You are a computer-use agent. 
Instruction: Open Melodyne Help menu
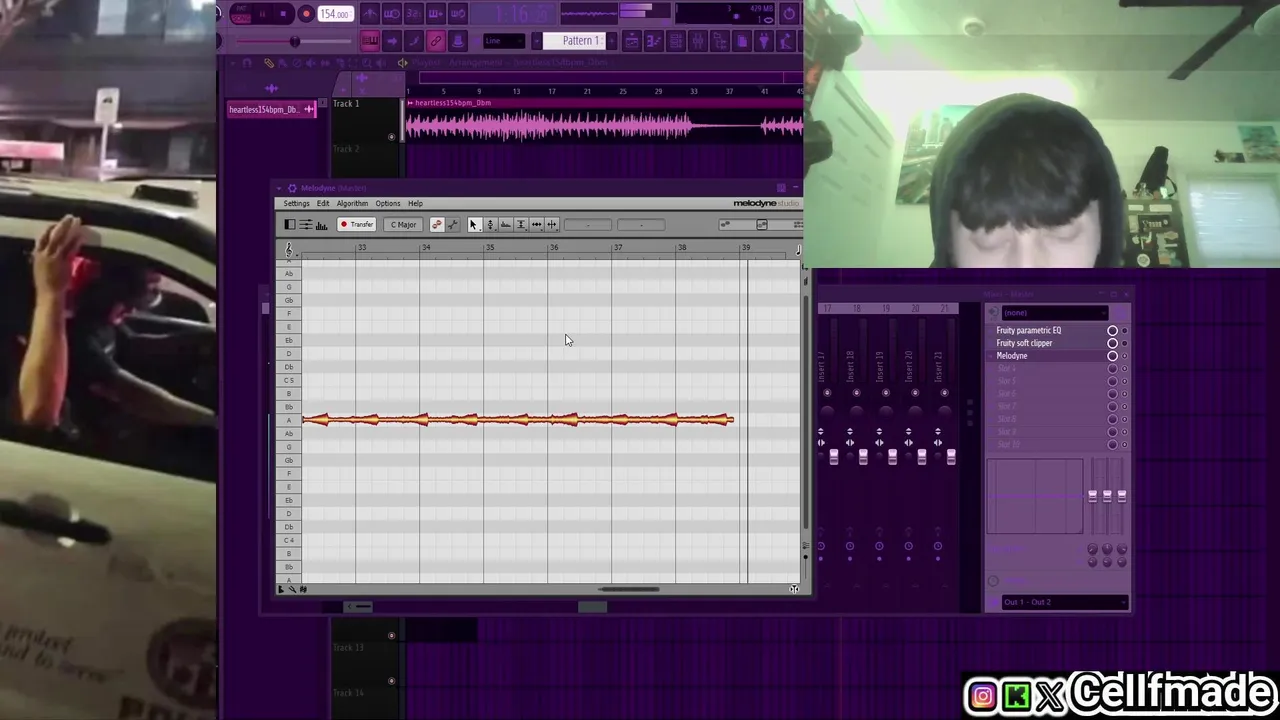(415, 204)
